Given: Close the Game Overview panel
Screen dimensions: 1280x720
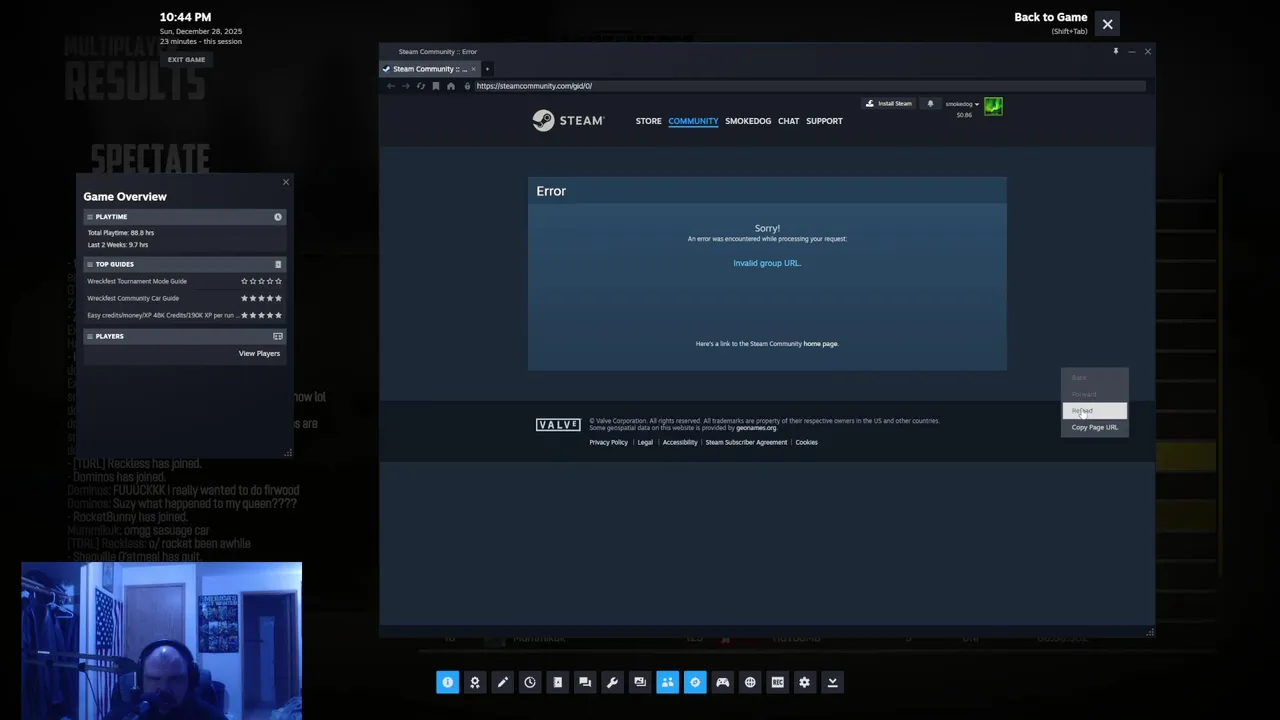Looking at the screenshot, I should (x=285, y=182).
